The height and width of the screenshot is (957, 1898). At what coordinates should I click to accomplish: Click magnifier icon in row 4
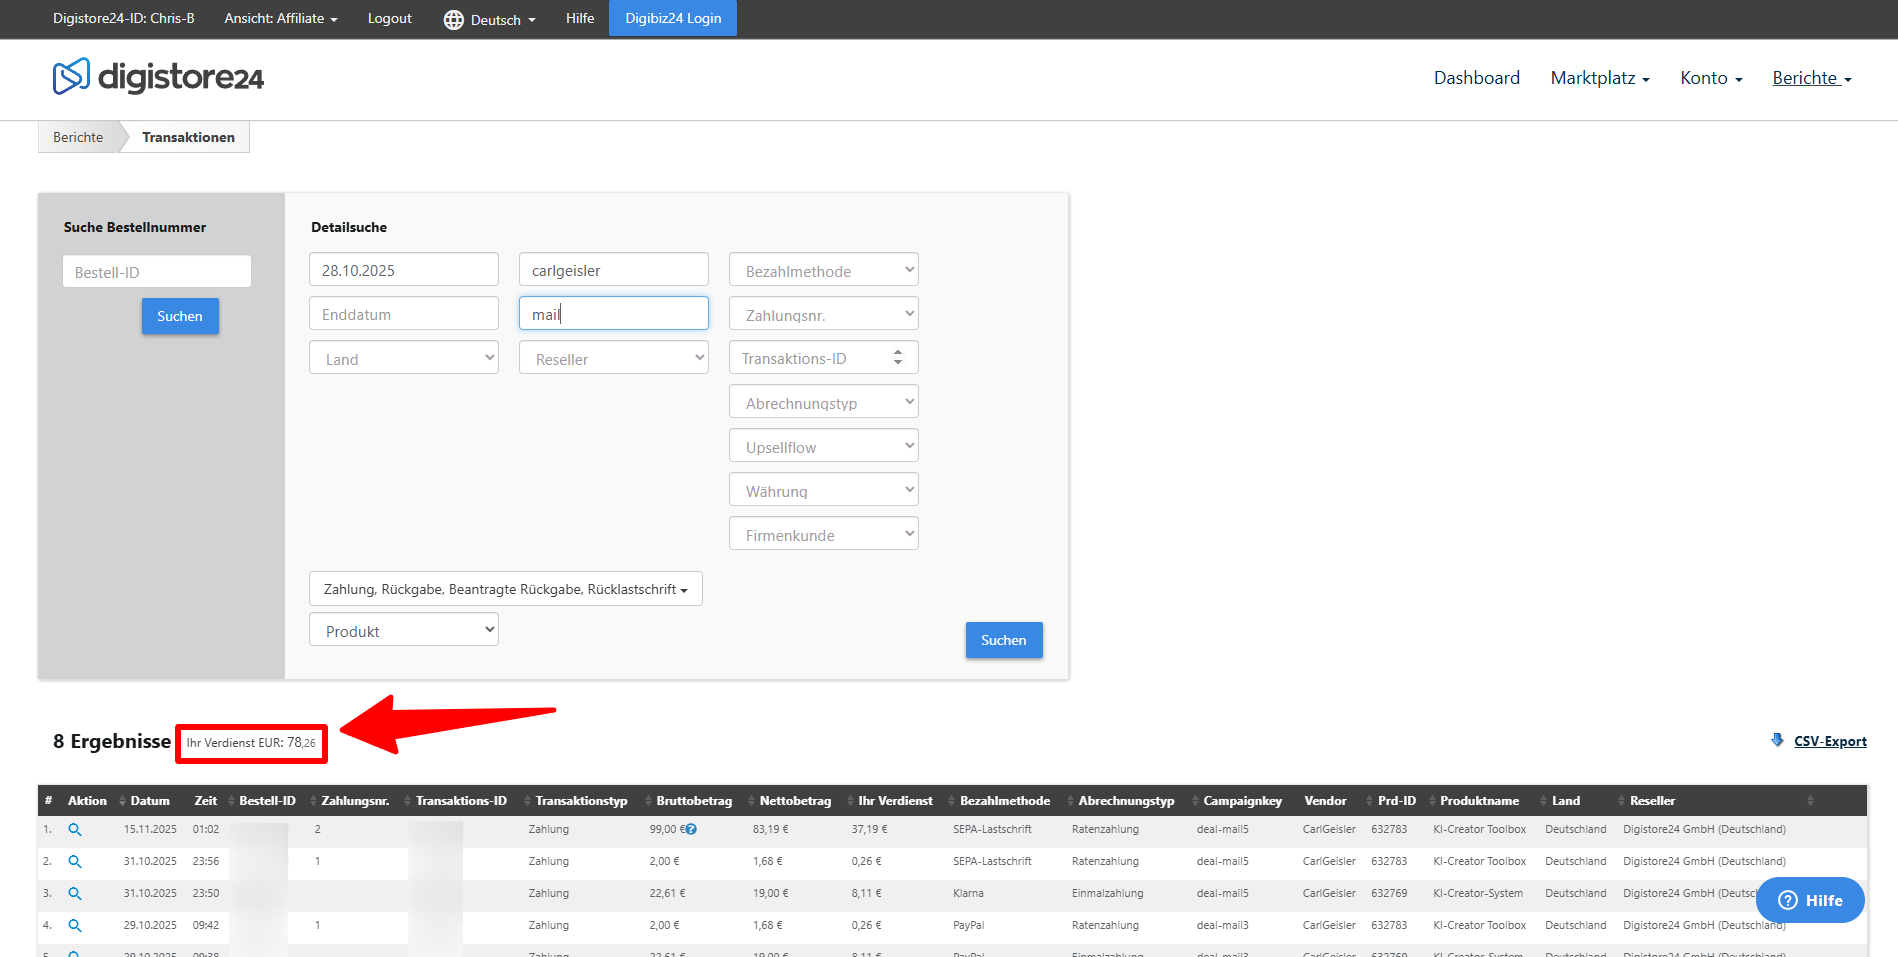pyautogui.click(x=74, y=925)
